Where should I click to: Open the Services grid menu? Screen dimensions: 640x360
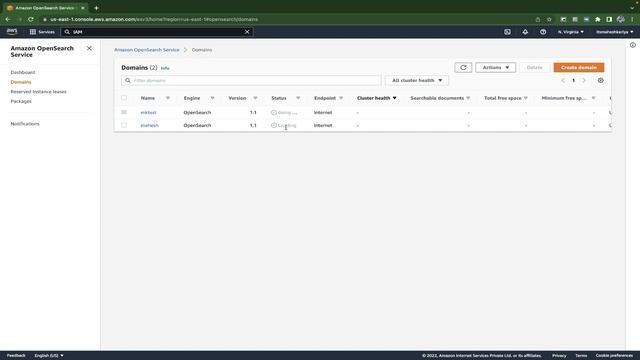pos(42,32)
